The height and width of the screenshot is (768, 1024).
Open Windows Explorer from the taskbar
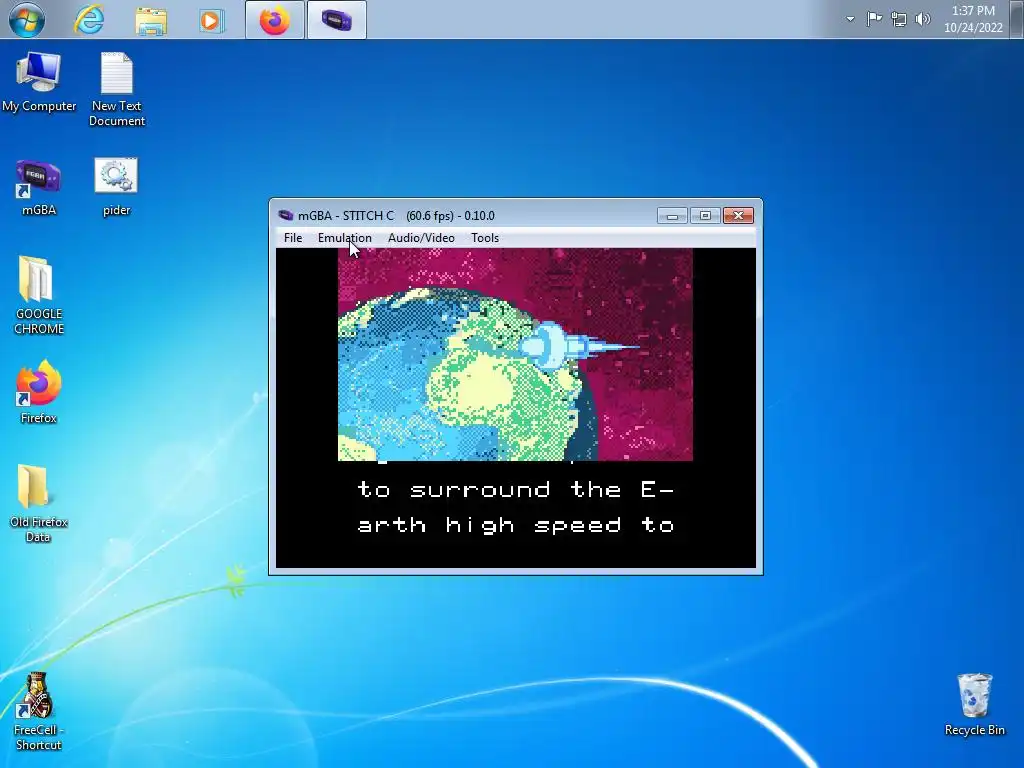click(x=151, y=20)
